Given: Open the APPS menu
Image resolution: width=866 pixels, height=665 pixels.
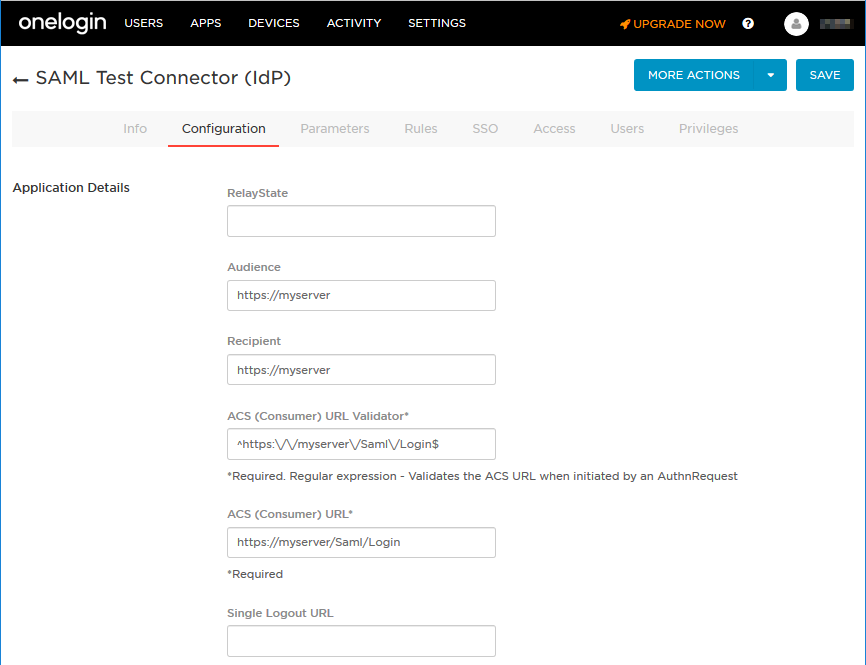Looking at the screenshot, I should (x=206, y=23).
